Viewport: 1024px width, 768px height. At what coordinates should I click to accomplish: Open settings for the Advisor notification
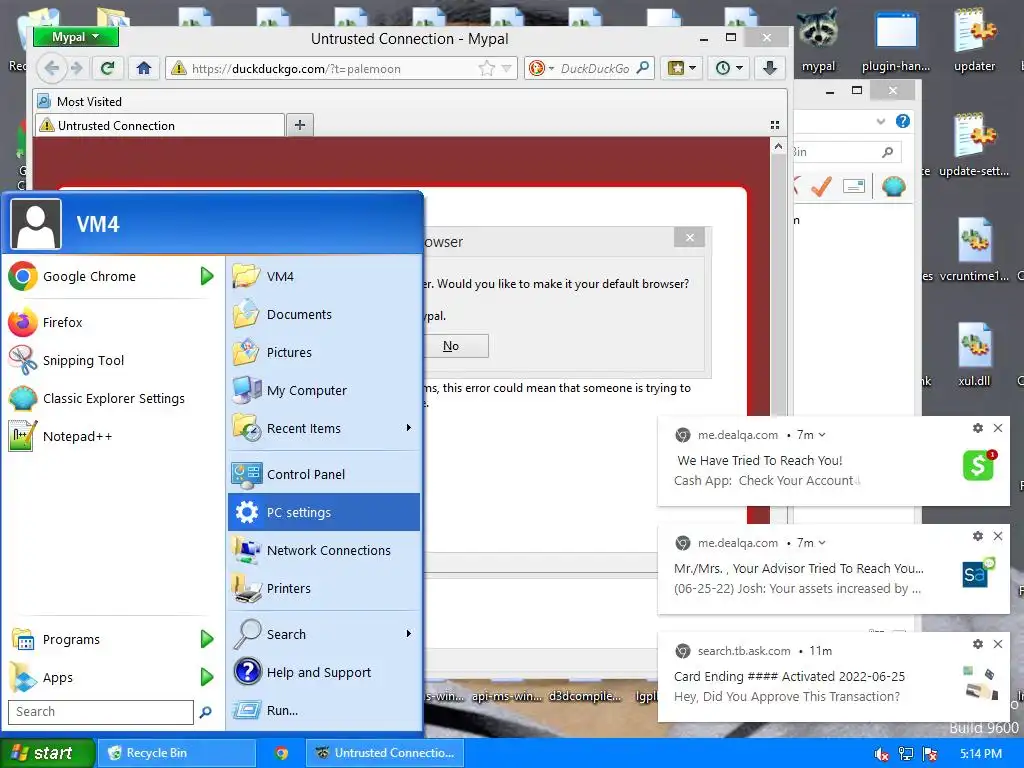coord(978,536)
